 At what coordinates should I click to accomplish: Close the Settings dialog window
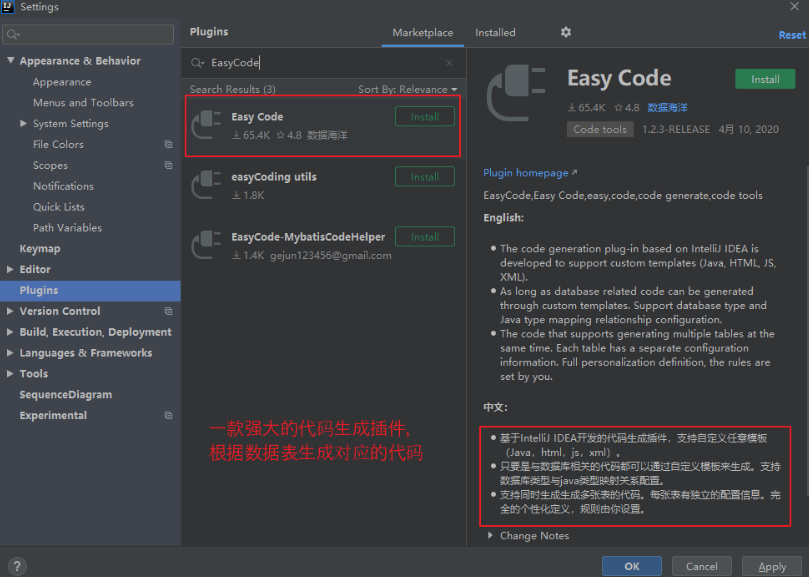[795, 6]
